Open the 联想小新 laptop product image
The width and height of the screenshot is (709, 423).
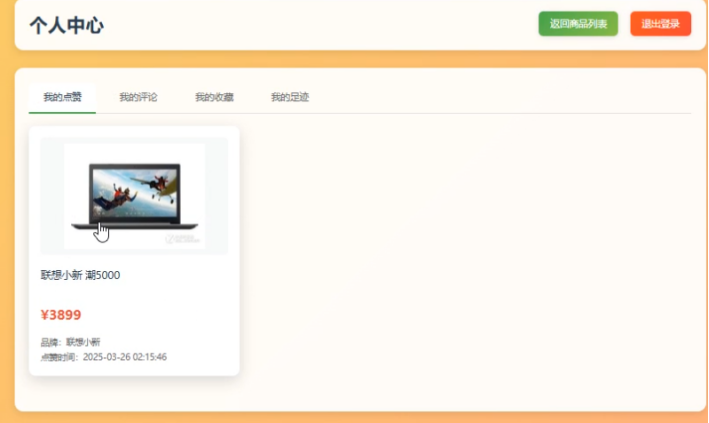(x=134, y=196)
